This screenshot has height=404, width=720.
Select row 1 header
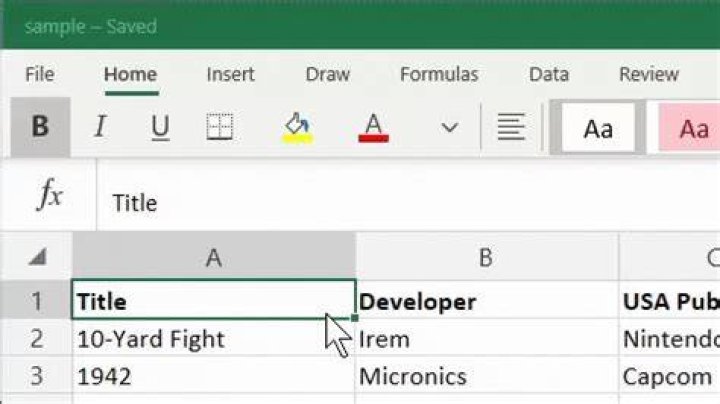pos(36,299)
